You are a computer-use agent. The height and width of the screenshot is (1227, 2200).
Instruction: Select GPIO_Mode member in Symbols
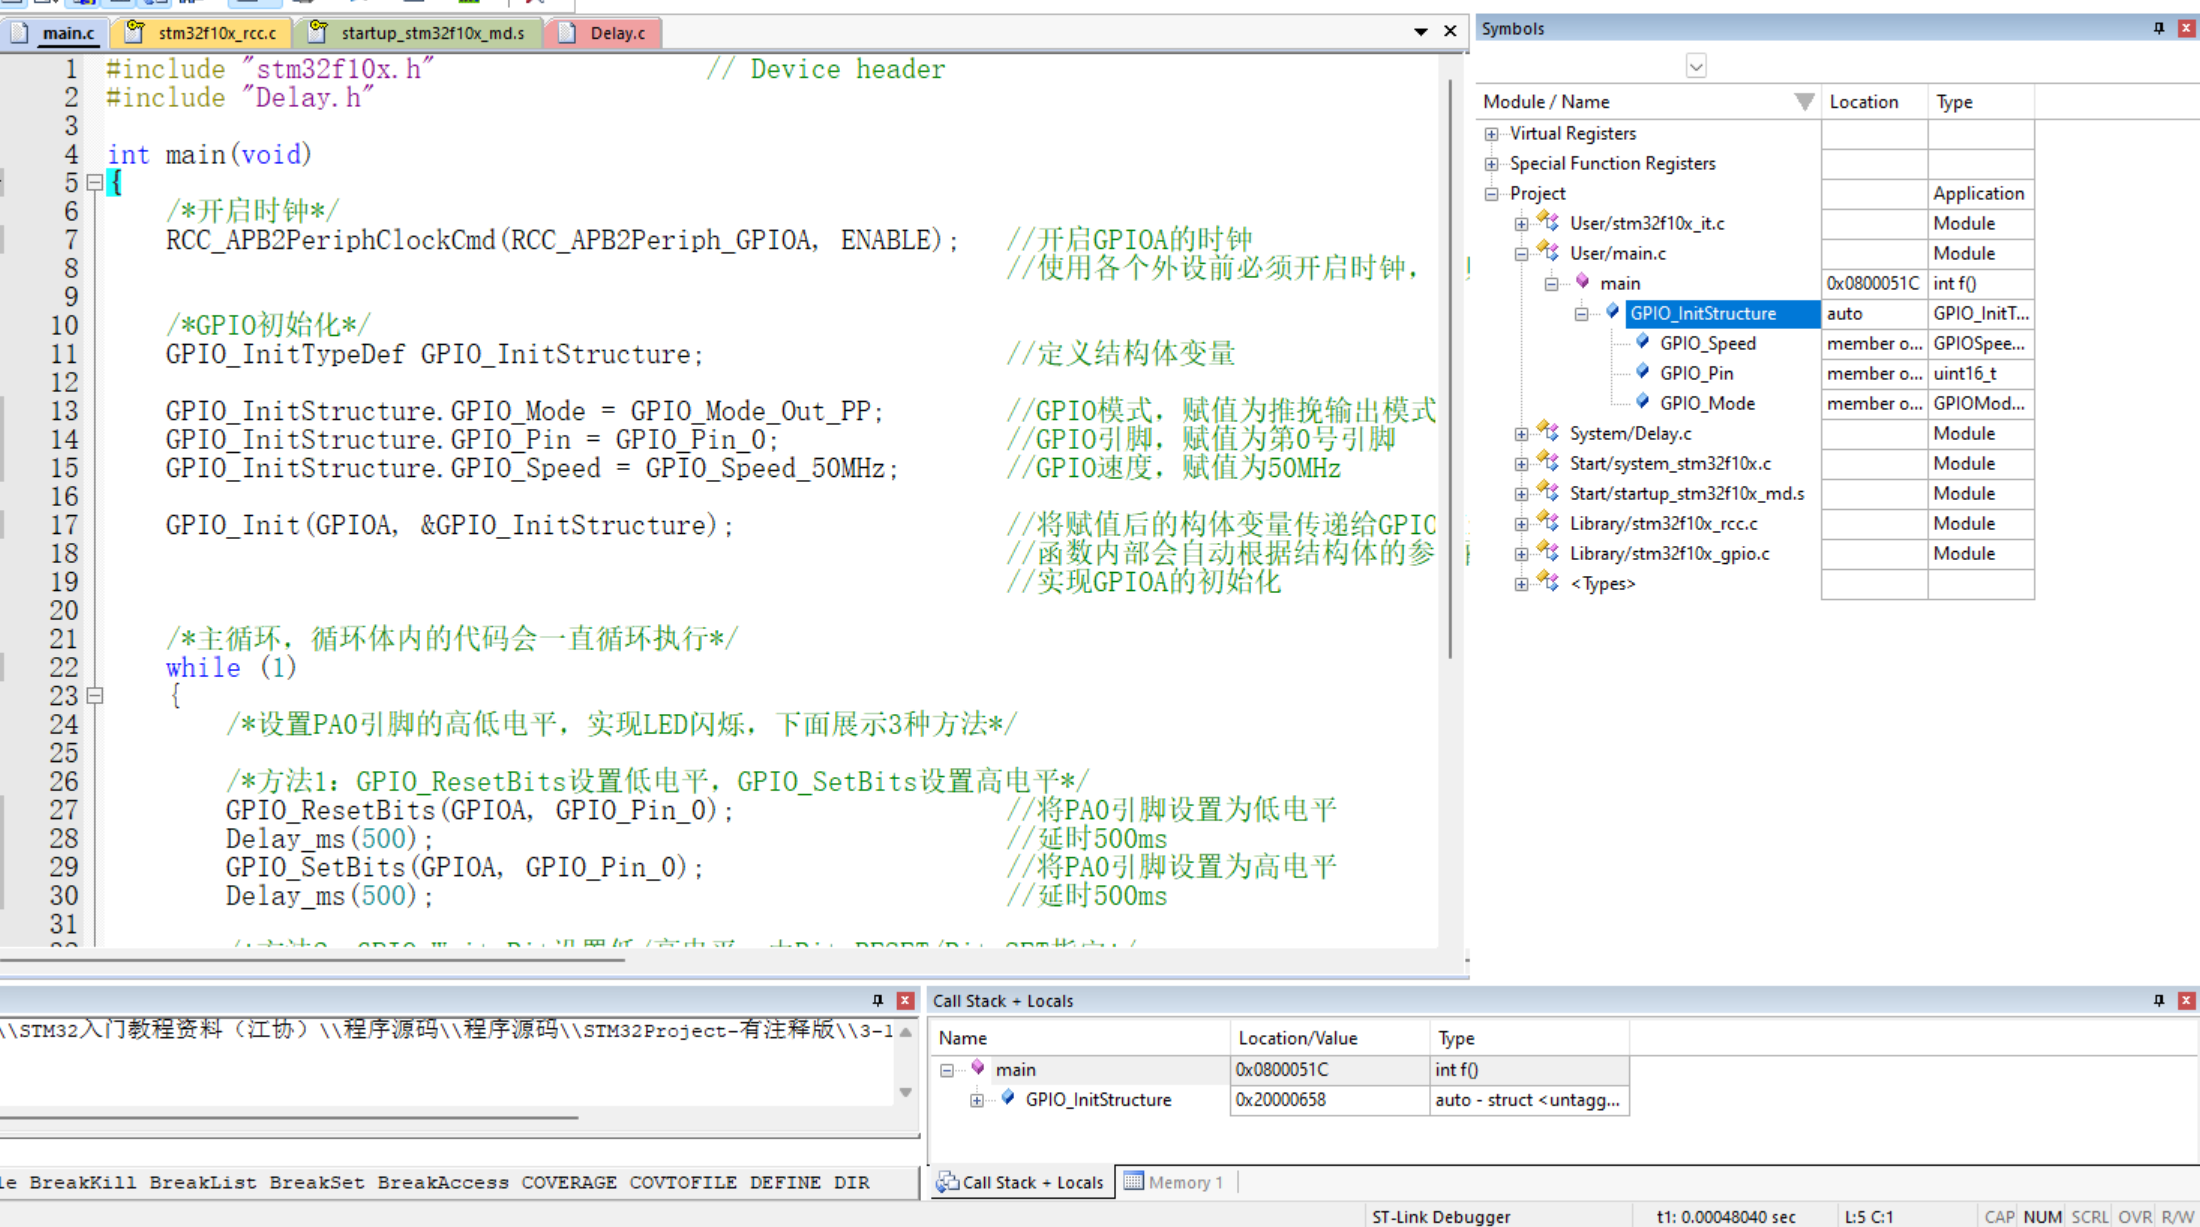(1707, 403)
